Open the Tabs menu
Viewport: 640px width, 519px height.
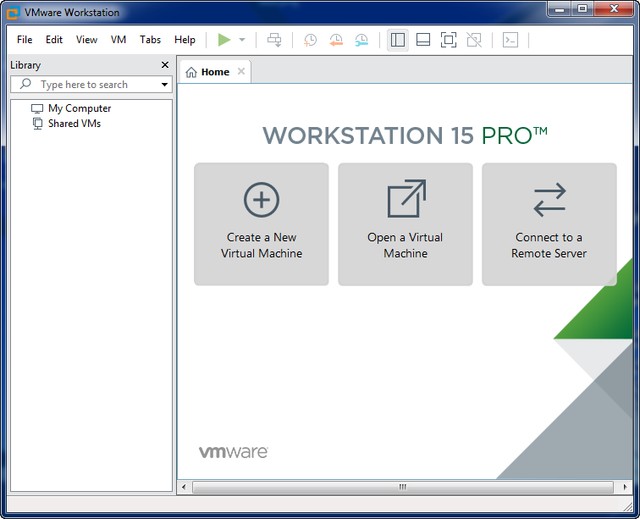[150, 40]
